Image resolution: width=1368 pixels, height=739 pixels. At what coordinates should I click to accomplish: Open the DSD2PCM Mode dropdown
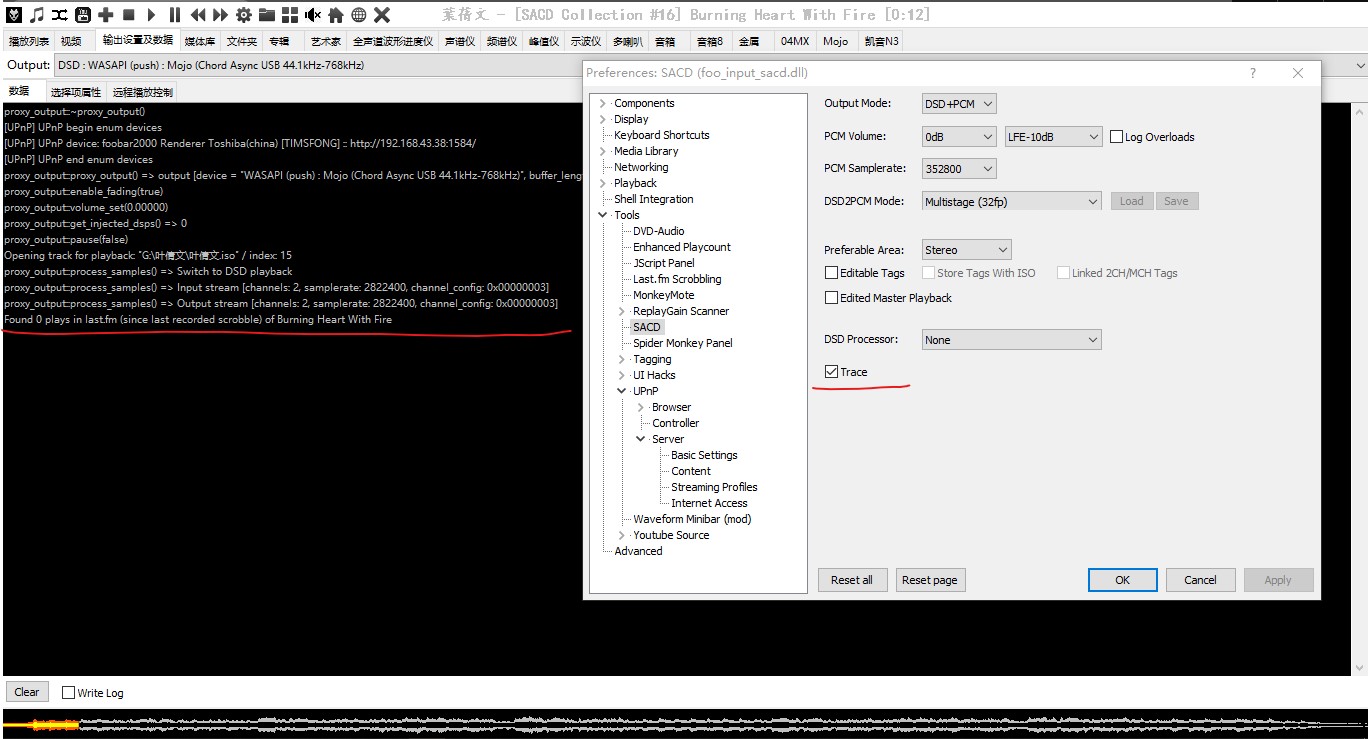click(x=1011, y=201)
